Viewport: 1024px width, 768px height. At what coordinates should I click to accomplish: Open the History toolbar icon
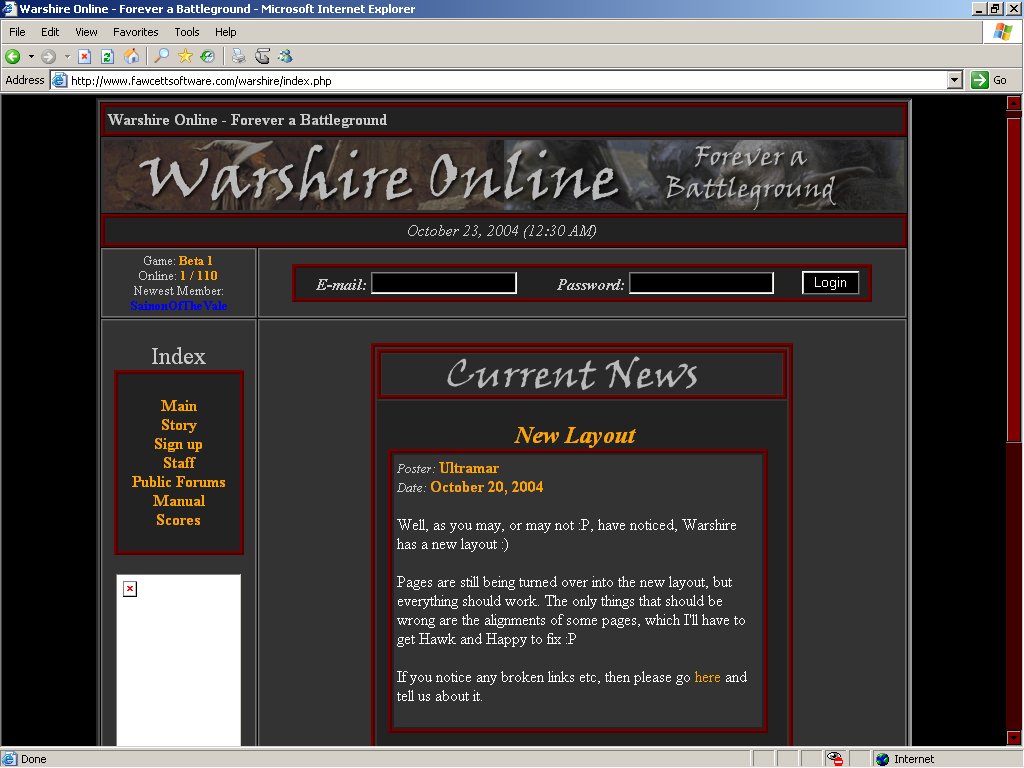click(x=207, y=57)
